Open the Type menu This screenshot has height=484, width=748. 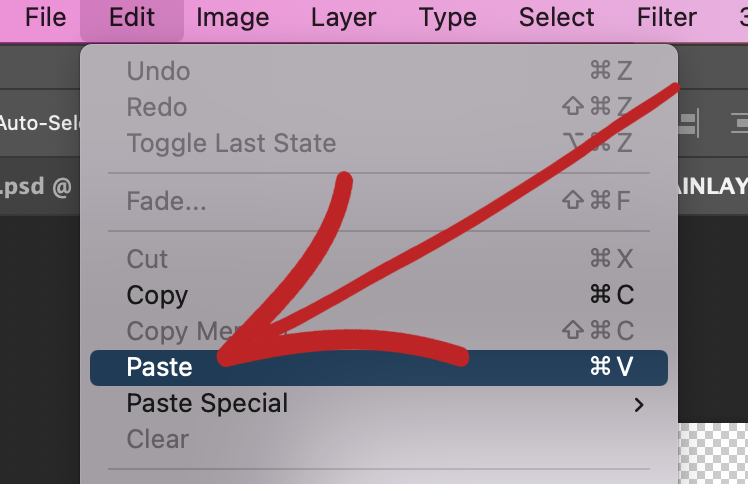447,18
